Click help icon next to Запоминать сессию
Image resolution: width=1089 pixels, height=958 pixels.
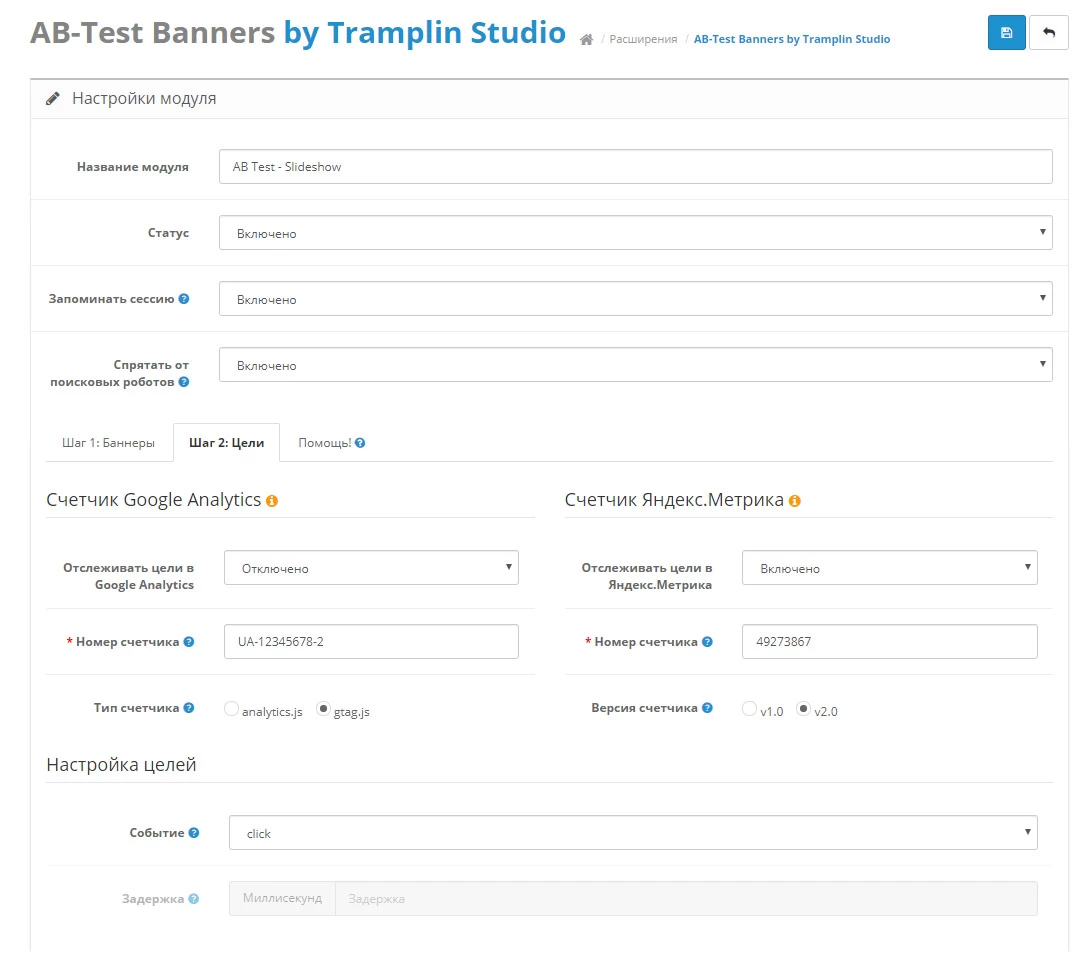(183, 299)
